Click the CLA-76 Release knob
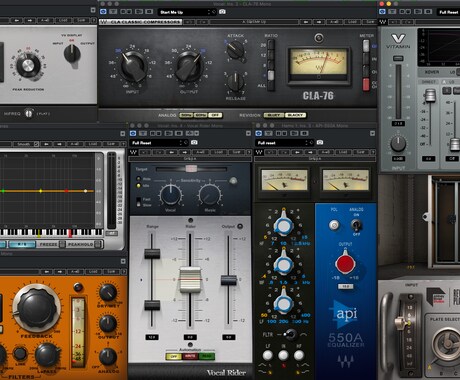The width and height of the screenshot is (460, 380). click(236, 82)
